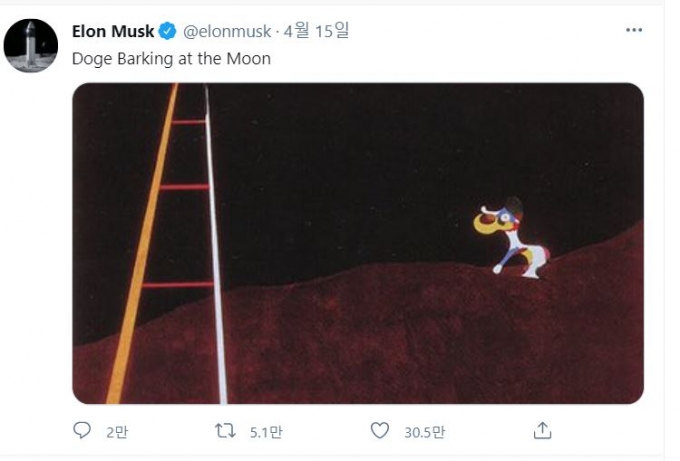
Task: Click the retweet arrows icon
Action: 226,431
